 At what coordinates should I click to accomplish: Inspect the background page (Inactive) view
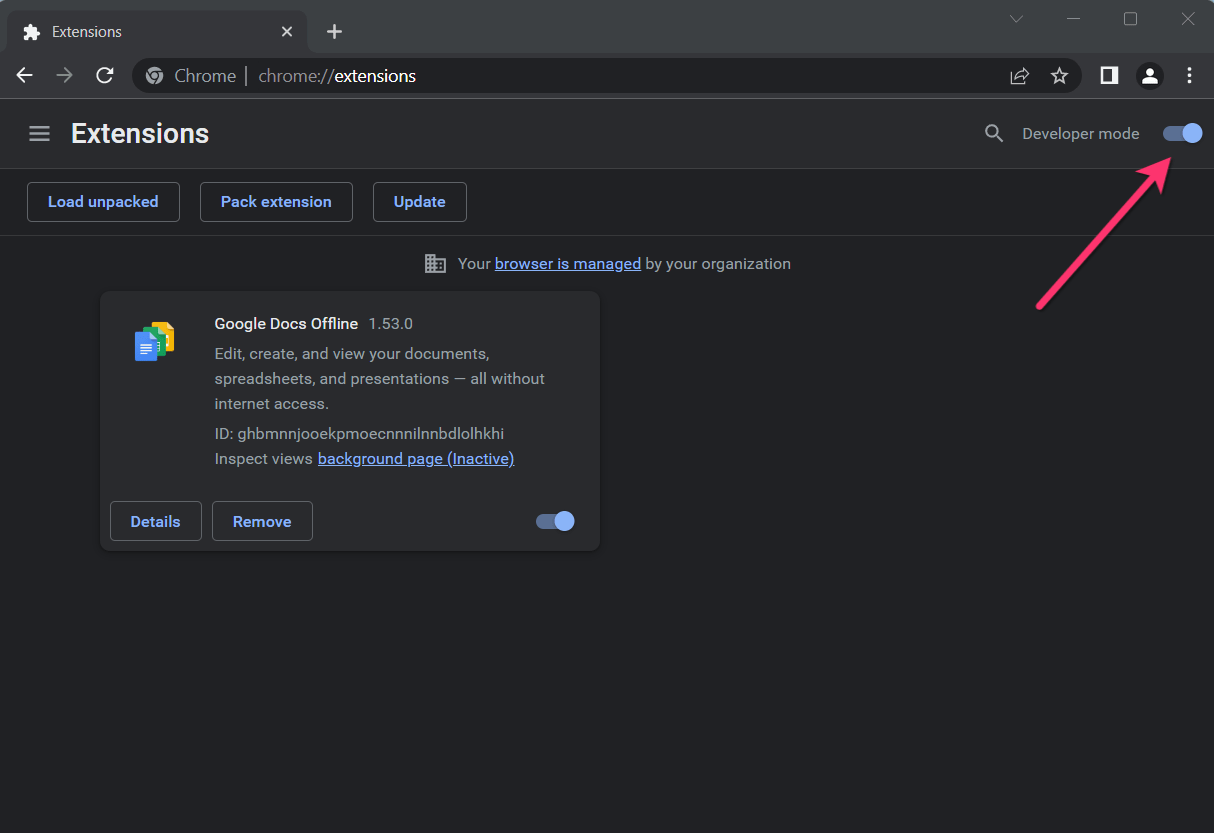[x=416, y=458]
